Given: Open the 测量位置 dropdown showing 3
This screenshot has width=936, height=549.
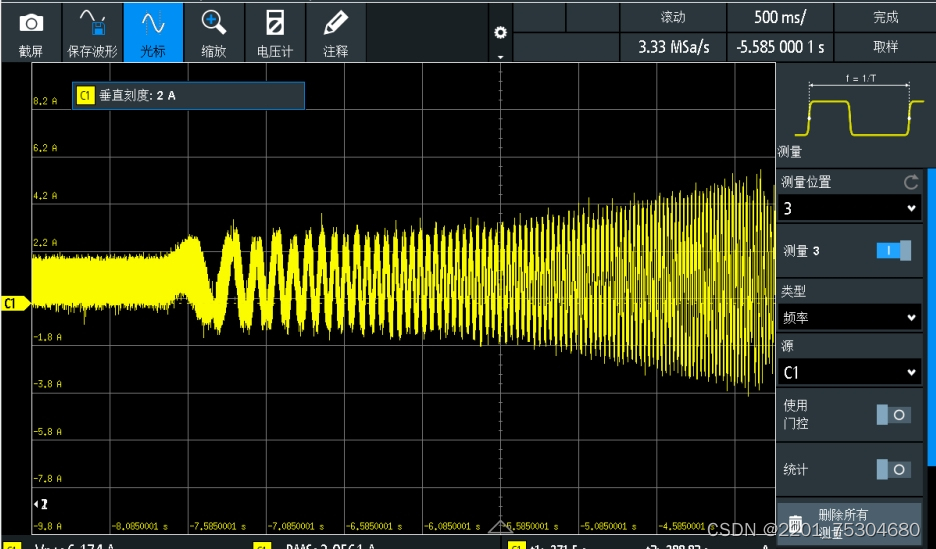Looking at the screenshot, I should [x=849, y=208].
